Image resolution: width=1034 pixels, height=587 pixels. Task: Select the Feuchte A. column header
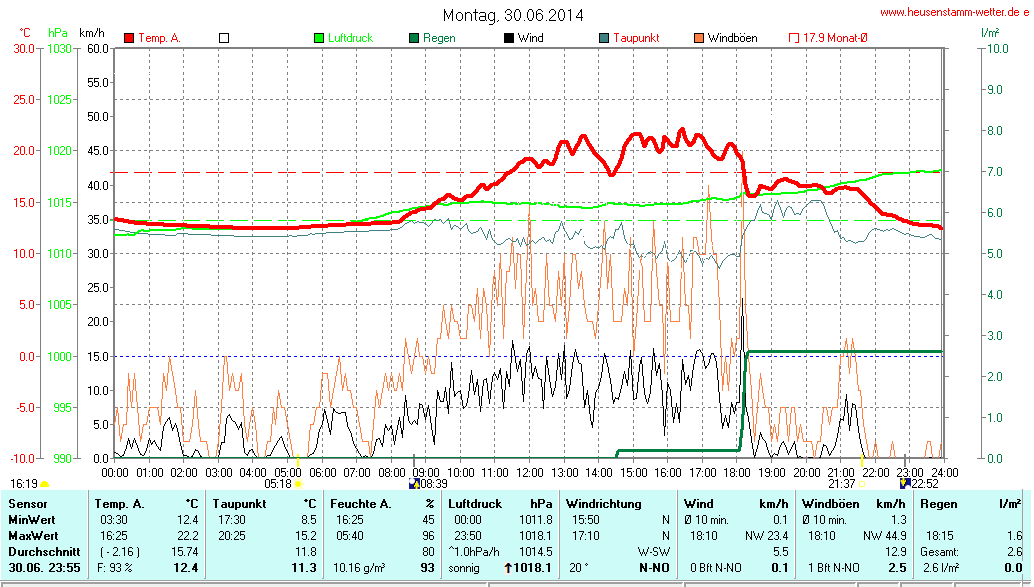point(363,503)
